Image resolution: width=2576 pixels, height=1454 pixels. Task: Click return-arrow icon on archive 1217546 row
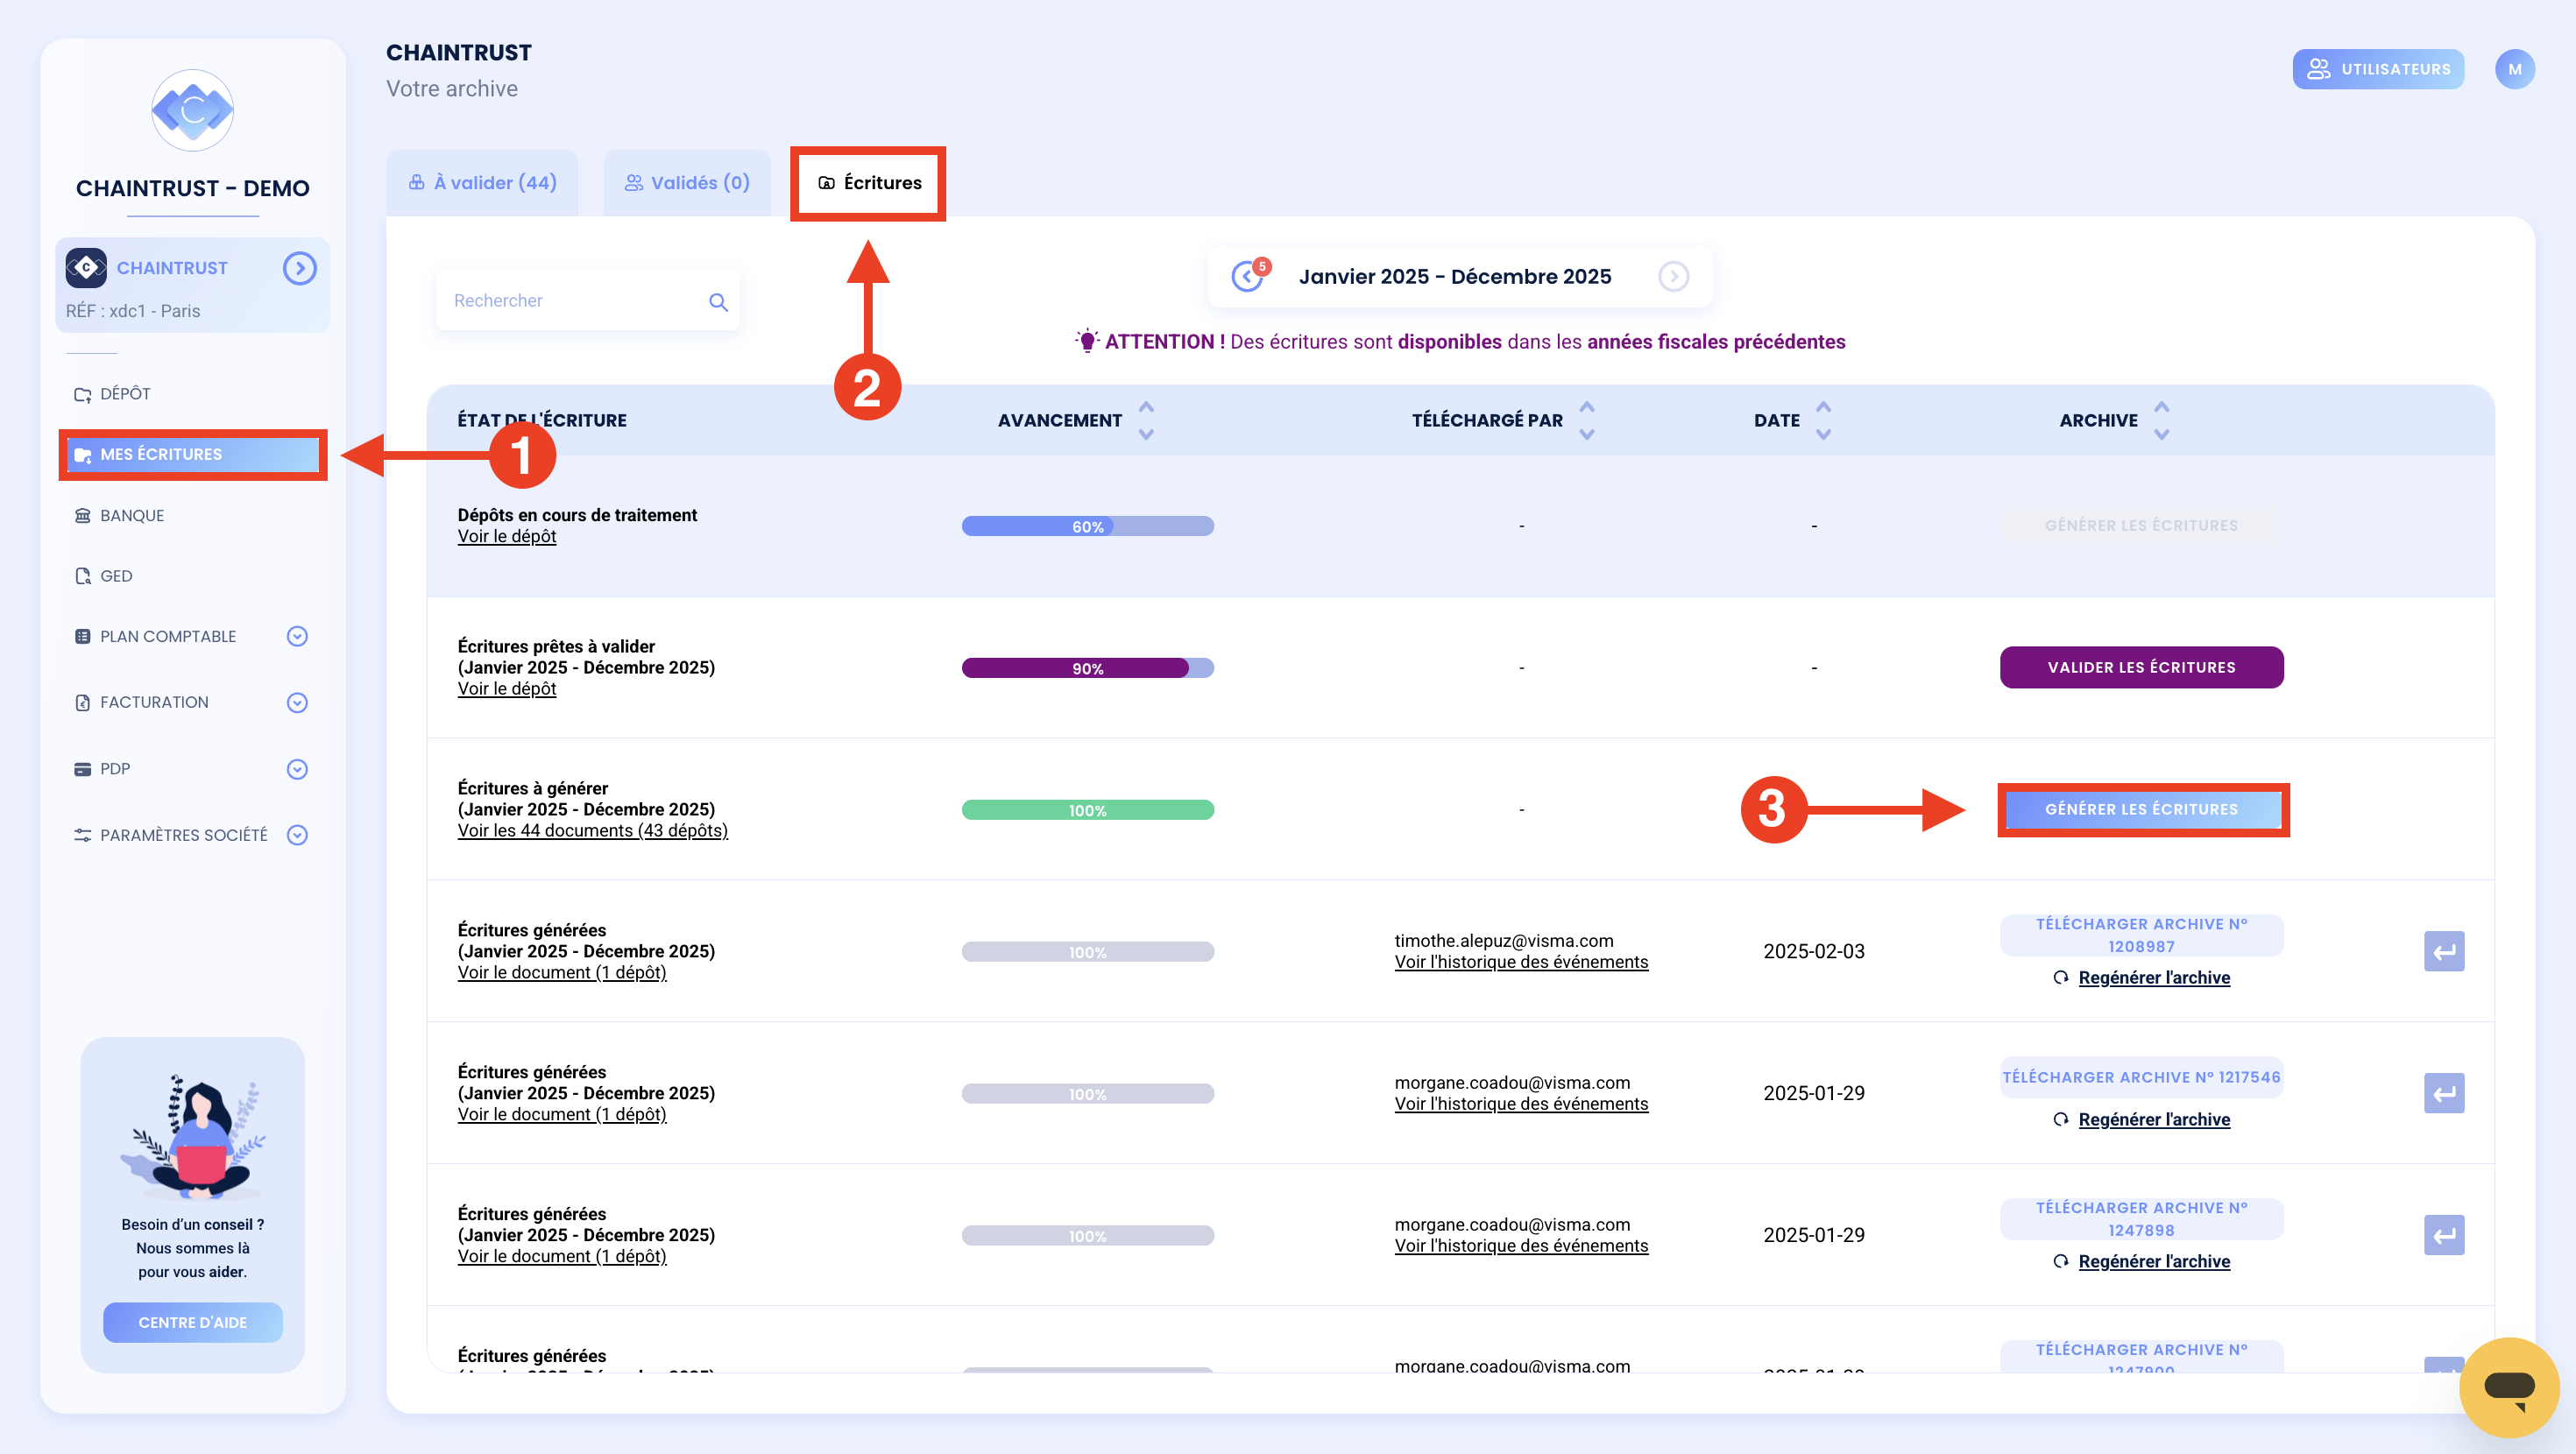tap(2445, 1093)
